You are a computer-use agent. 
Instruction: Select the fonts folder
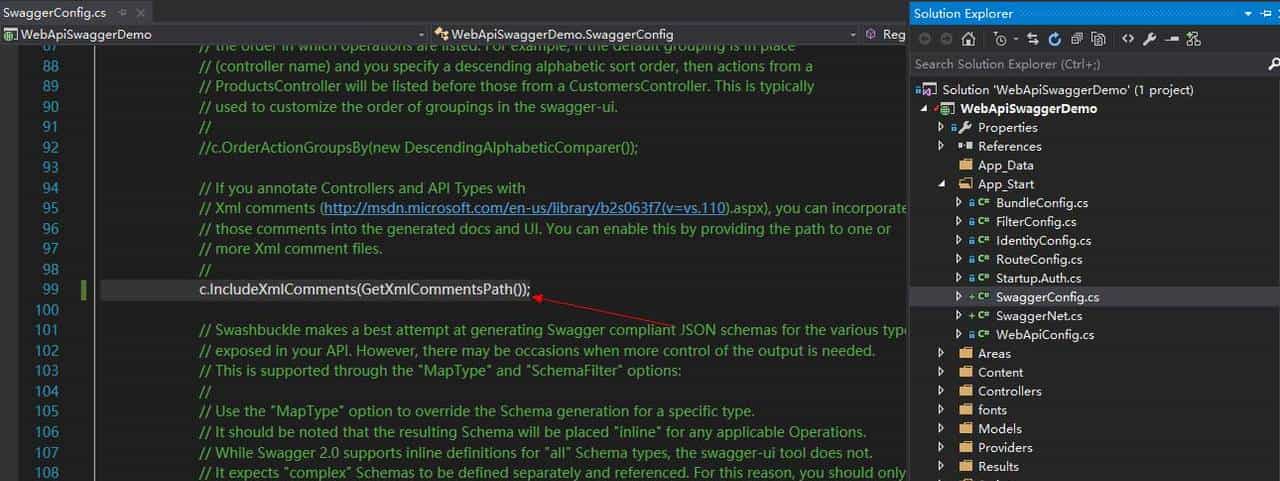(x=992, y=410)
